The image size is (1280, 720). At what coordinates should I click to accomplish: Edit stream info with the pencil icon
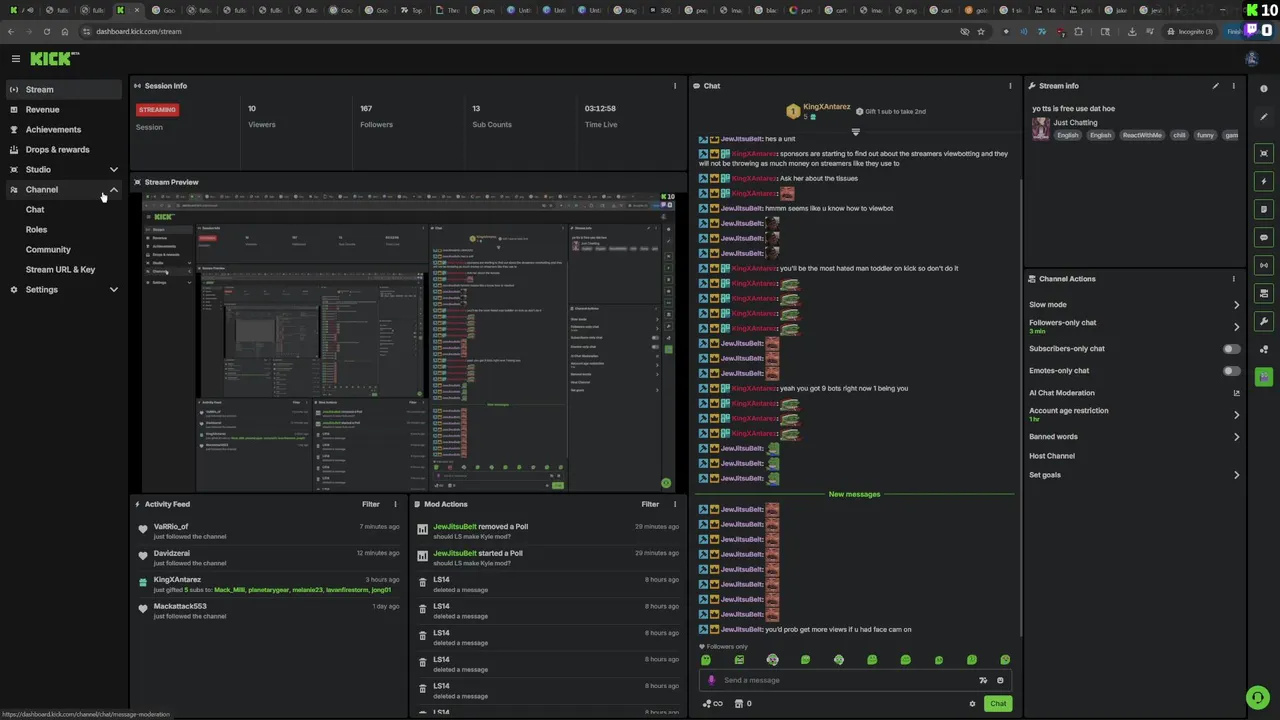click(1216, 86)
